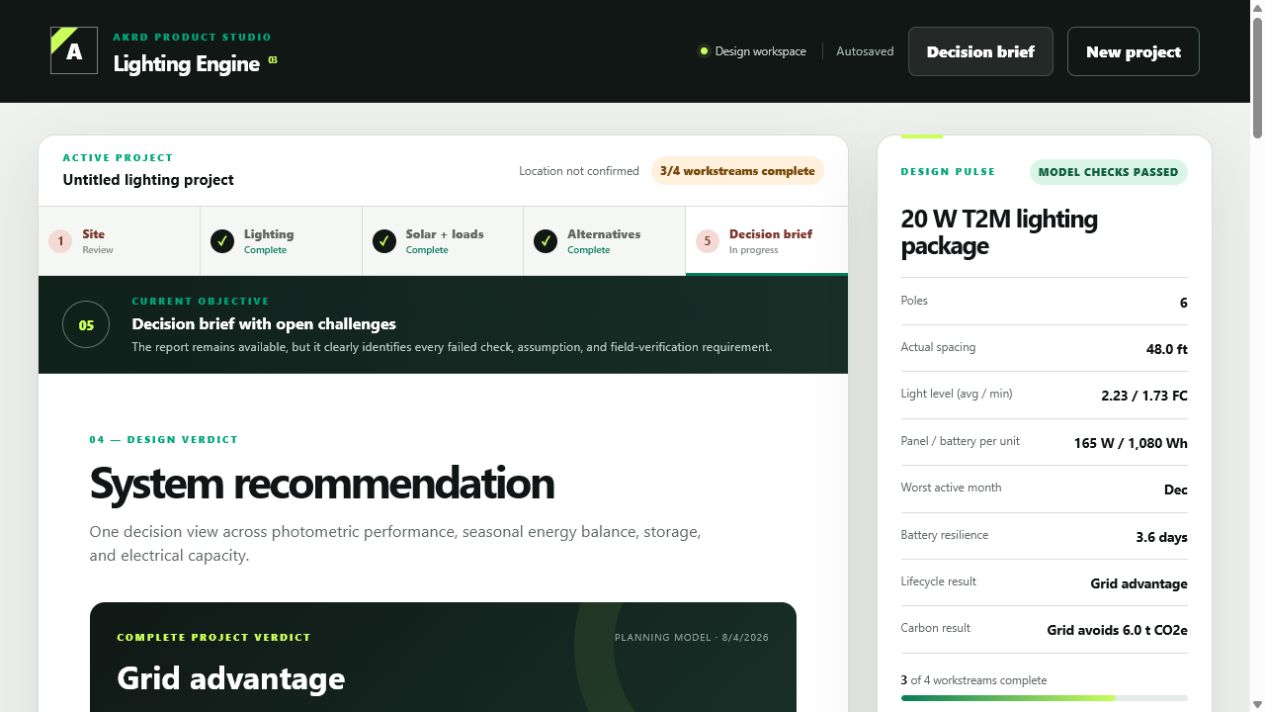Click the 04 — Design verdict label
Screen dimensions: 1265x712
[164, 439]
